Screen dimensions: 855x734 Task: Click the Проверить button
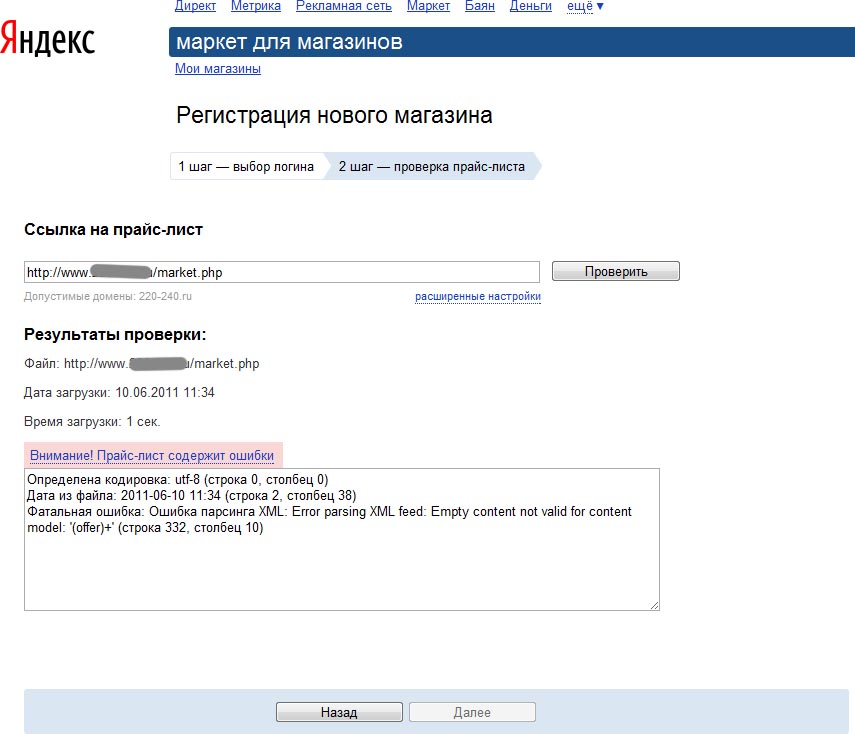[616, 271]
